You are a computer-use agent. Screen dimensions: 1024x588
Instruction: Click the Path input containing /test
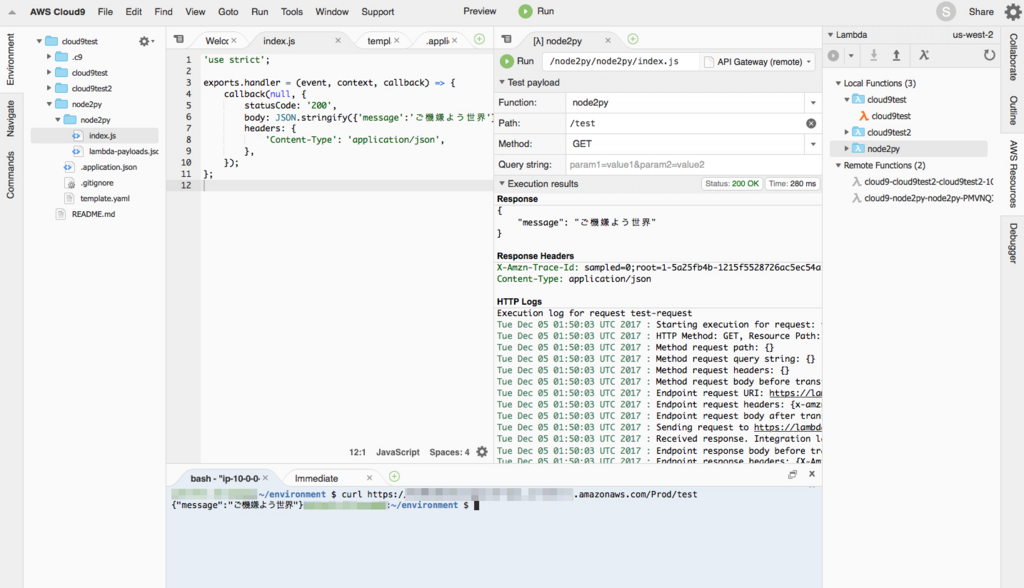pos(684,123)
